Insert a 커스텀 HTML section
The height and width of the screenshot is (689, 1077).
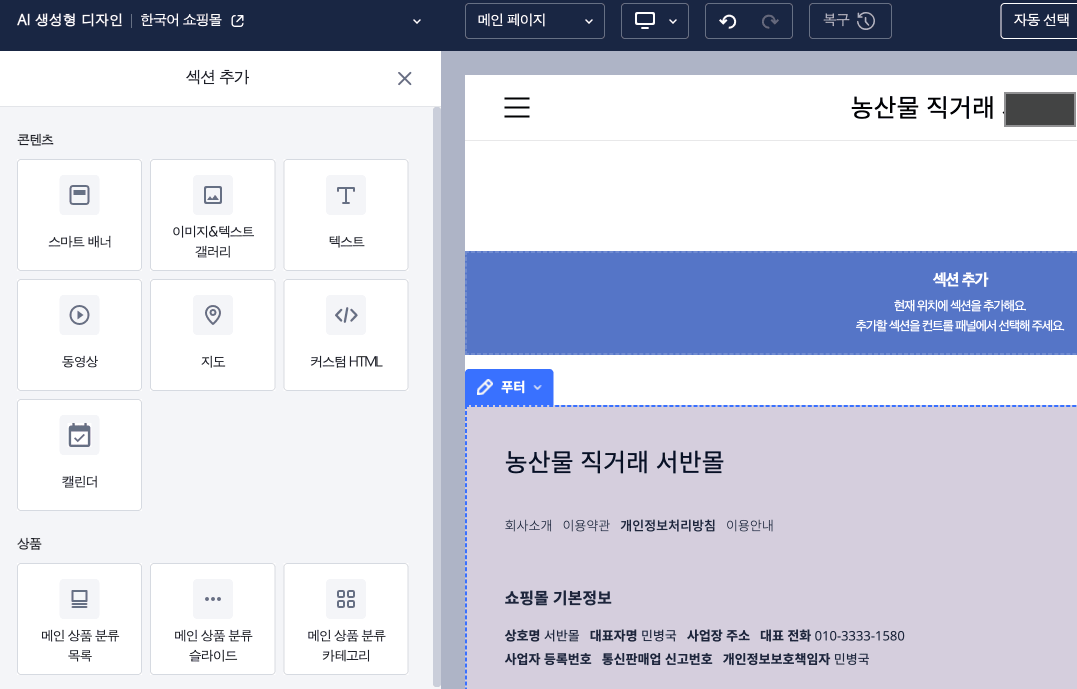point(346,334)
